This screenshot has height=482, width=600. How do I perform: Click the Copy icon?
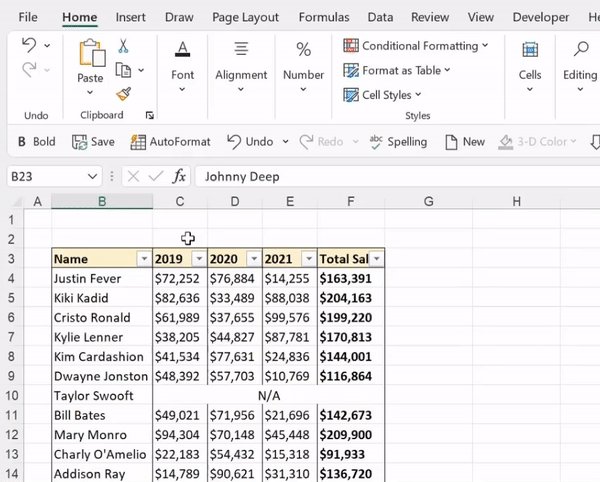coord(123,70)
